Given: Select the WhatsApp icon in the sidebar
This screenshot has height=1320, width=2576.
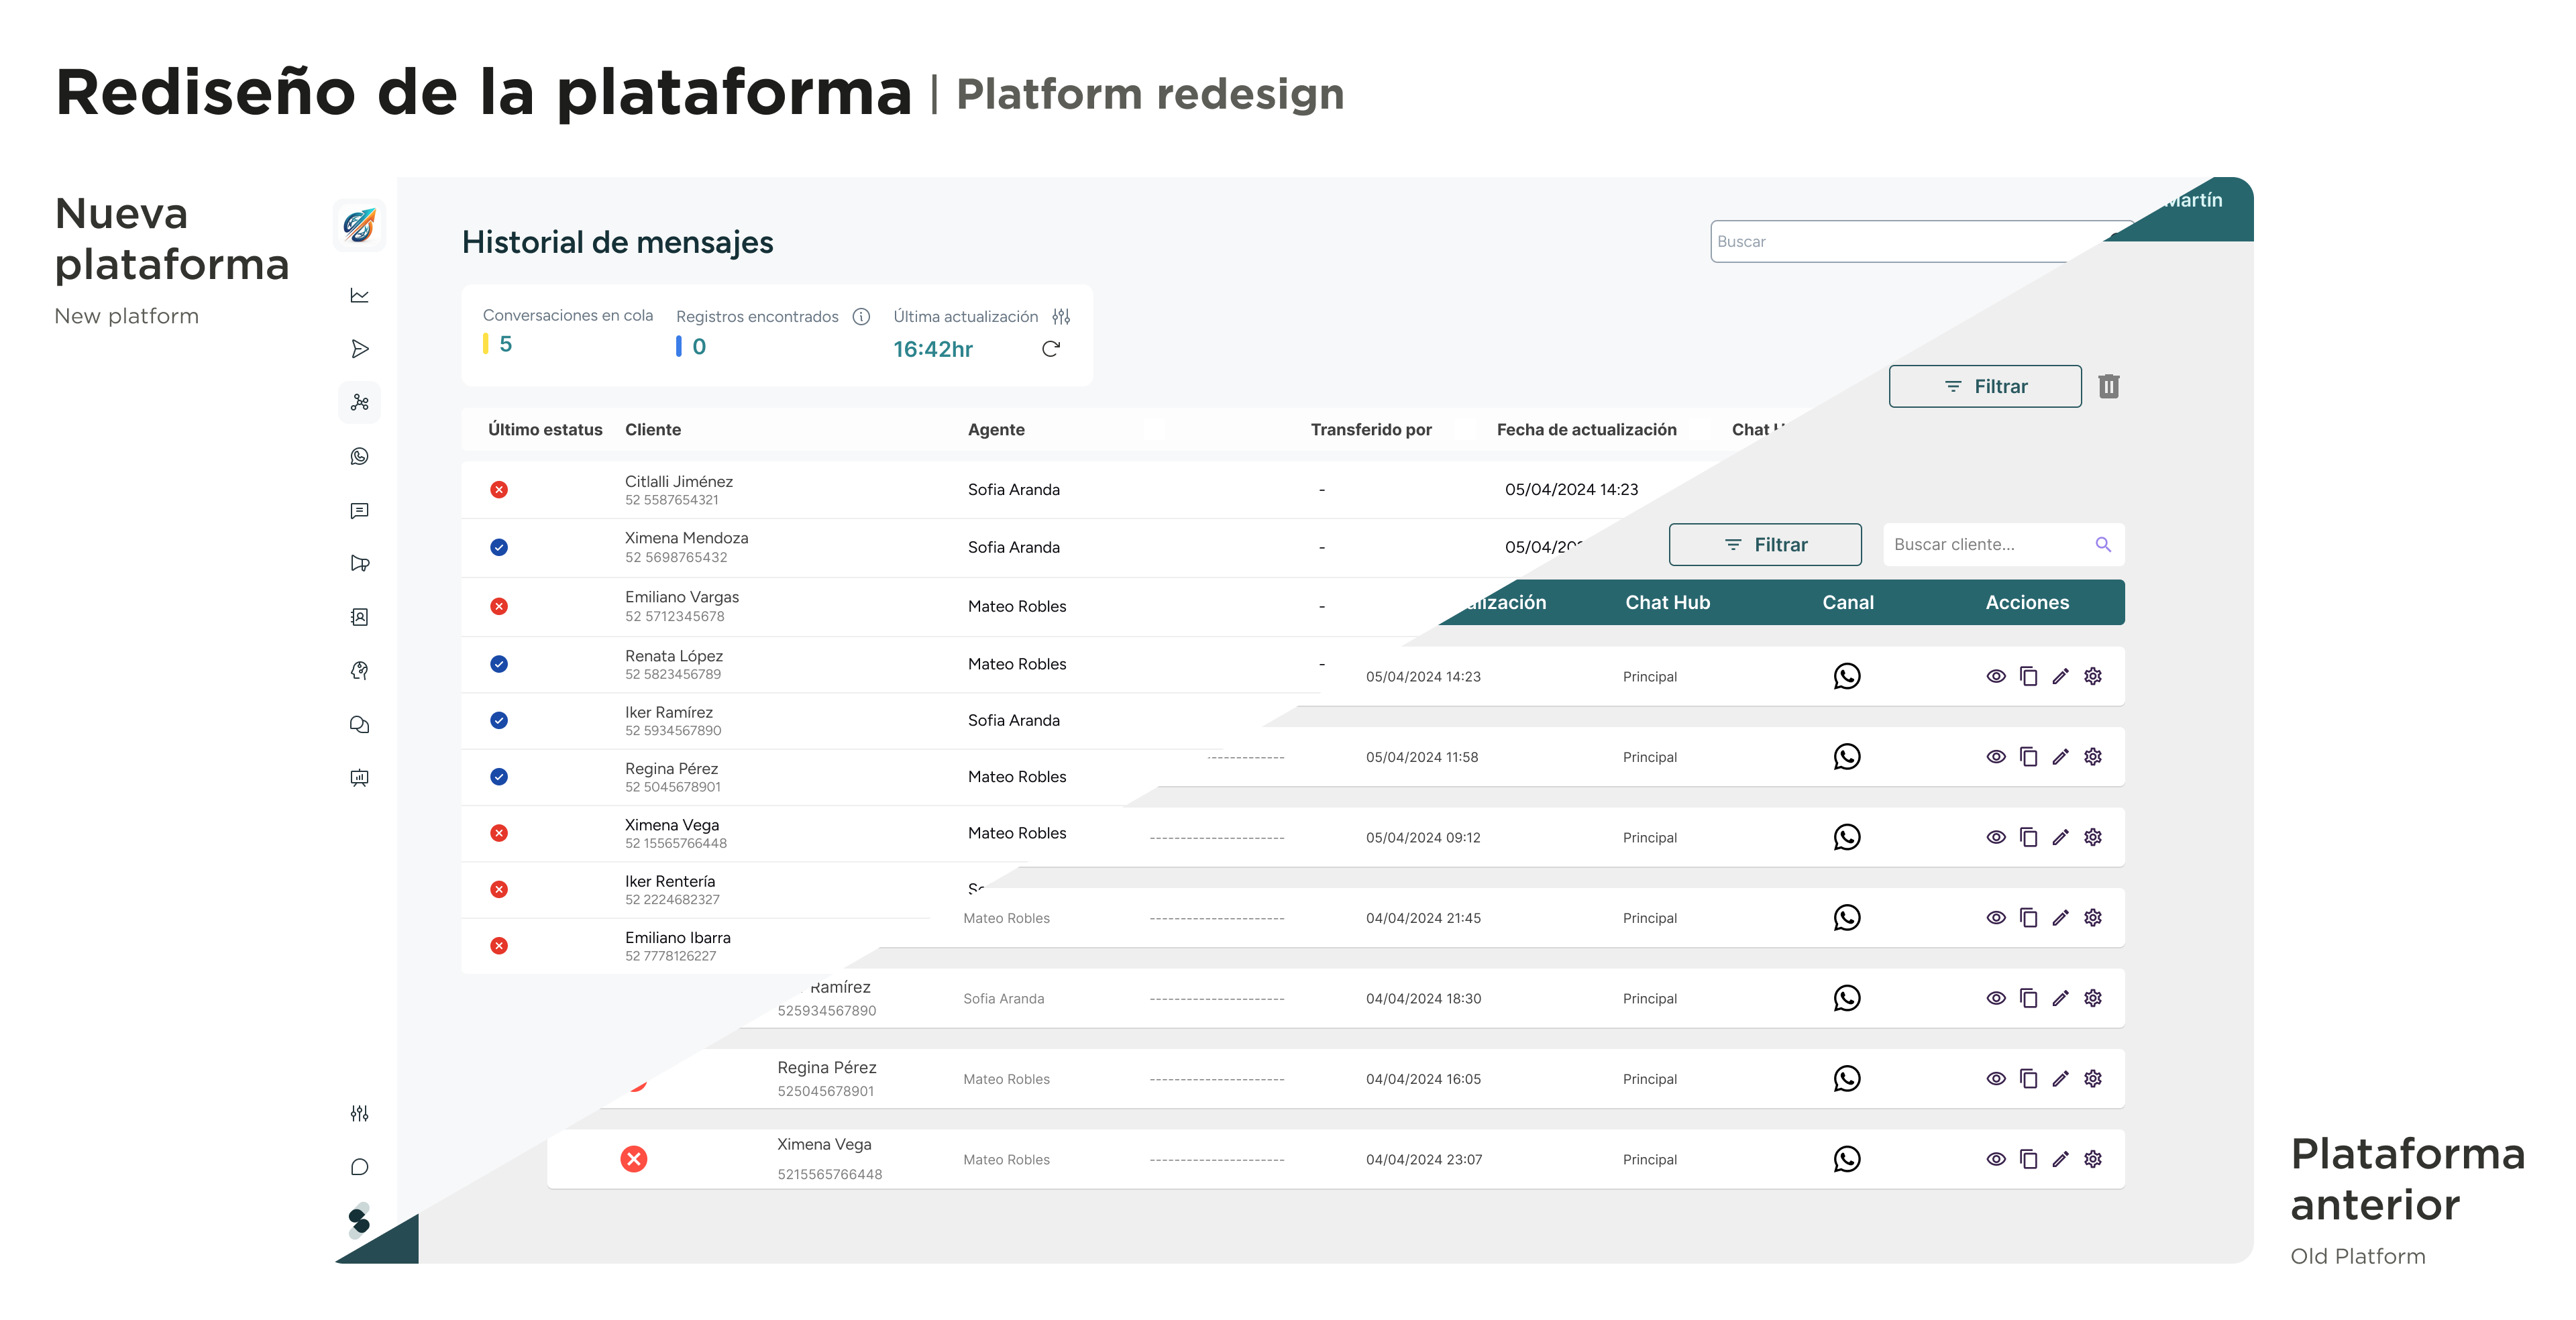Looking at the screenshot, I should pos(360,456).
